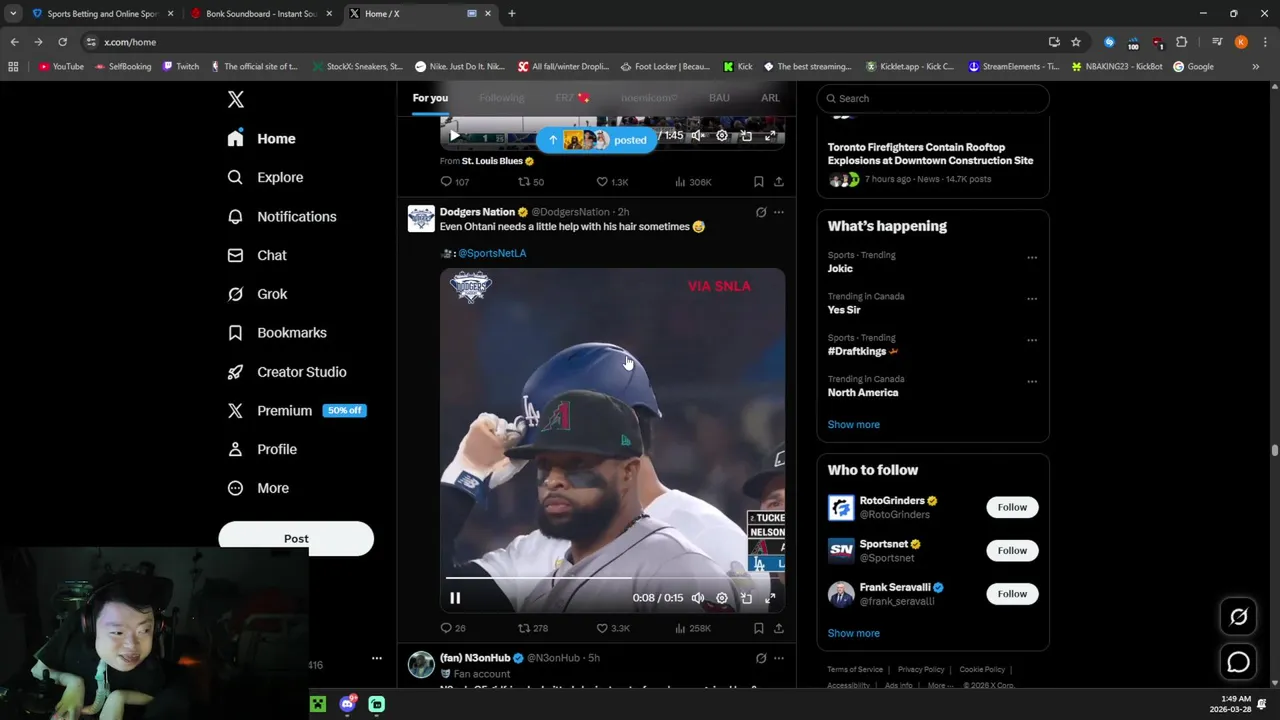Viewport: 1280px width, 720px height.
Task: Open Chat in the sidebar
Action: [257, 255]
